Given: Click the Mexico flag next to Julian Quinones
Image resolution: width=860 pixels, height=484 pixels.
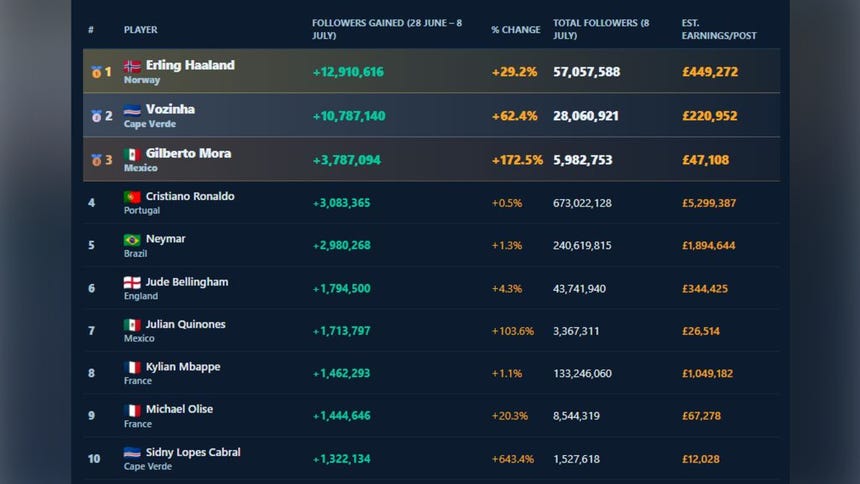Looking at the screenshot, I should 132,325.
